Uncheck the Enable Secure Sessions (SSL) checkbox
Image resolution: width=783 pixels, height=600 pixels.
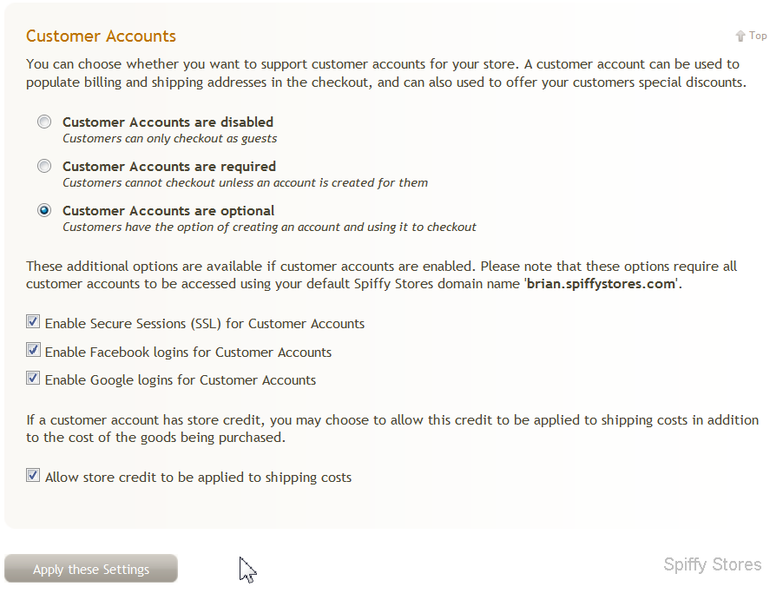pos(33,321)
